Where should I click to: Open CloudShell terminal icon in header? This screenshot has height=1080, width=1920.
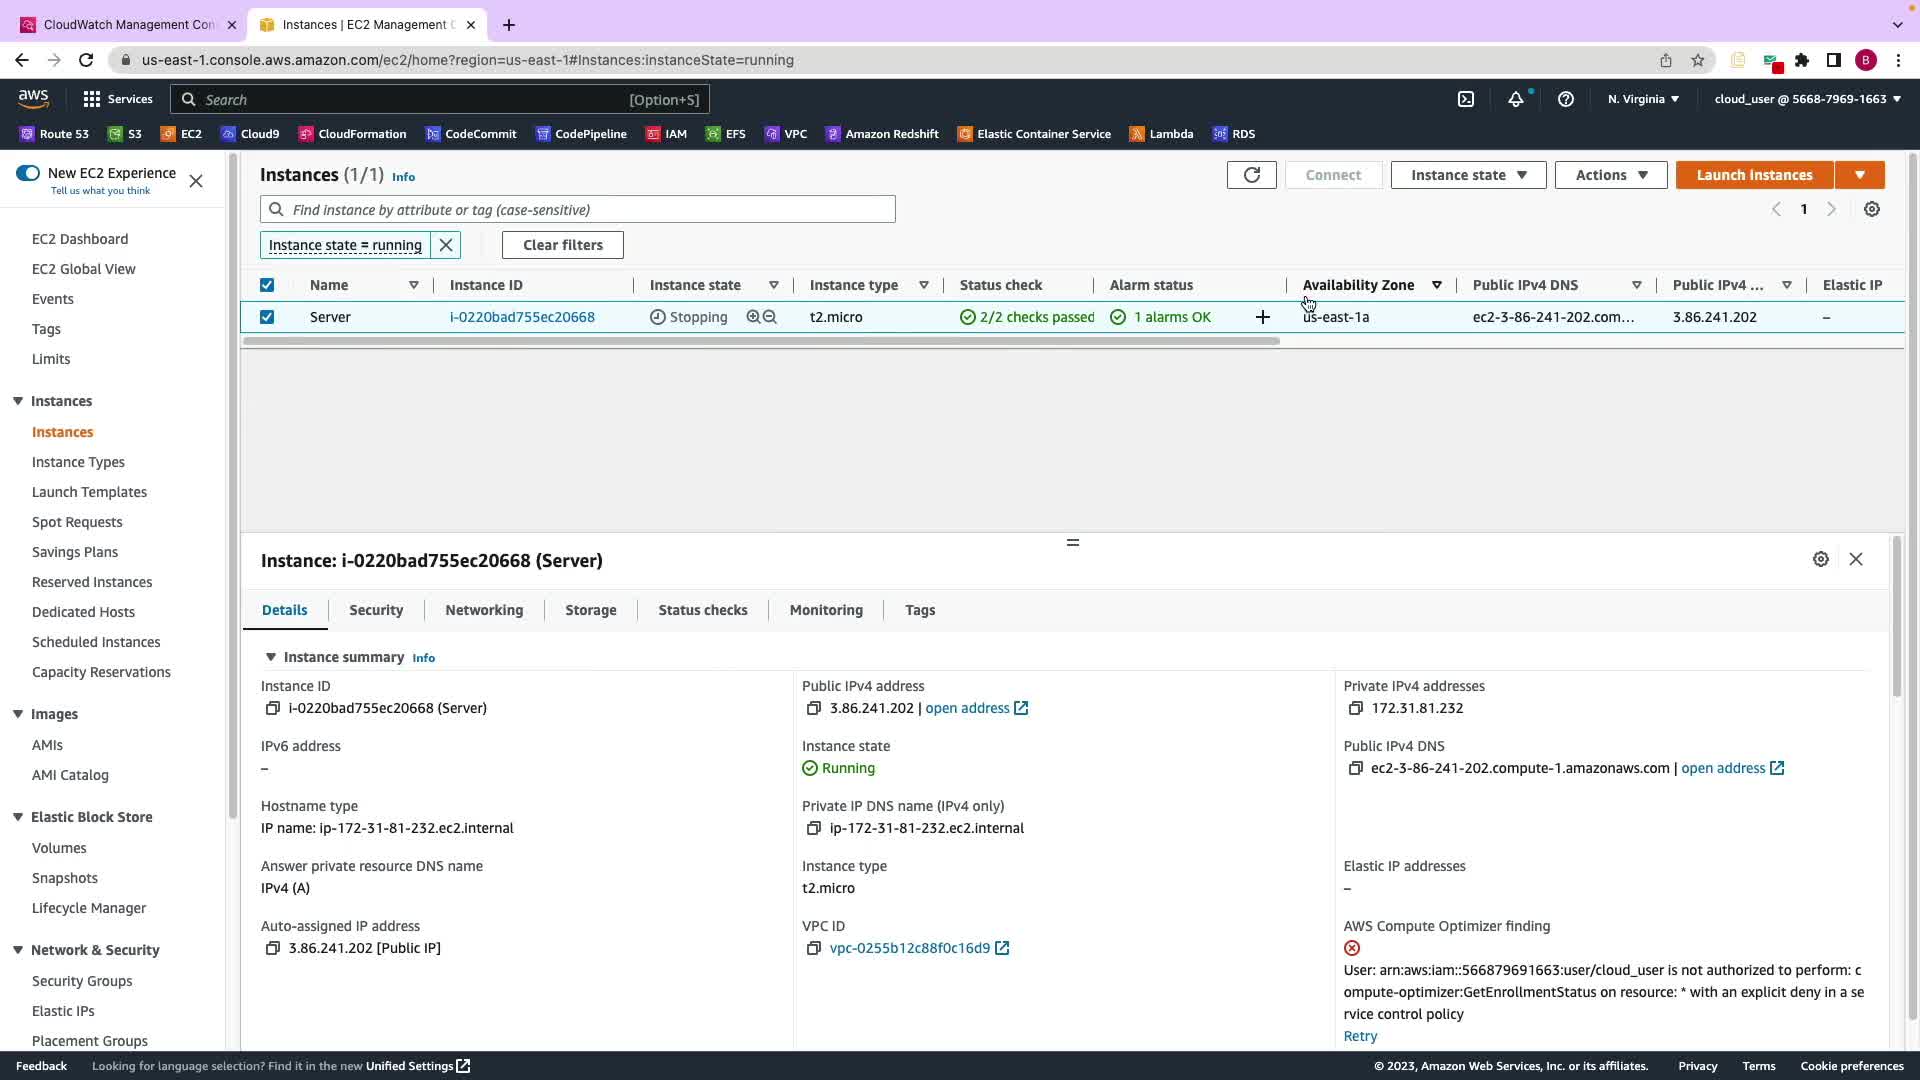pos(1466,99)
